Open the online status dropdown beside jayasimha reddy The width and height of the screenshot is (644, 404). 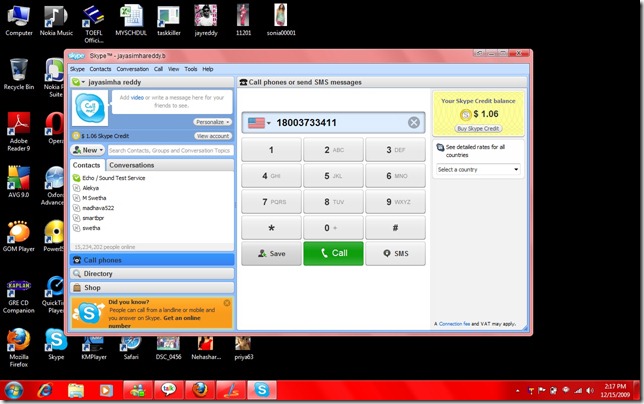click(78, 82)
